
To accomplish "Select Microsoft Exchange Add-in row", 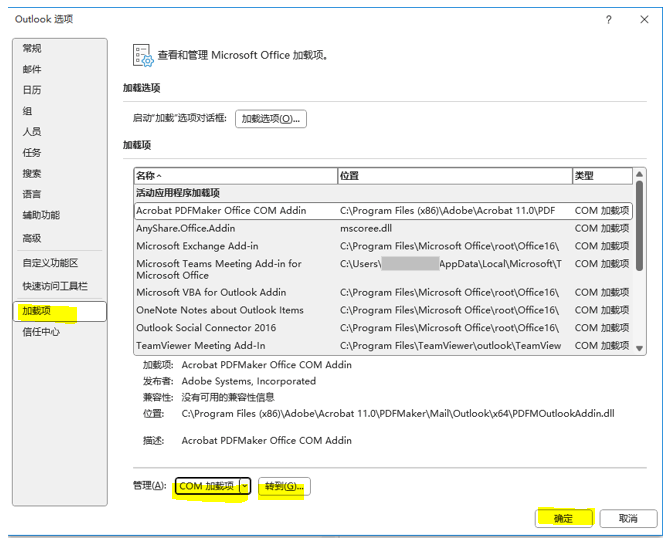I will [383, 246].
